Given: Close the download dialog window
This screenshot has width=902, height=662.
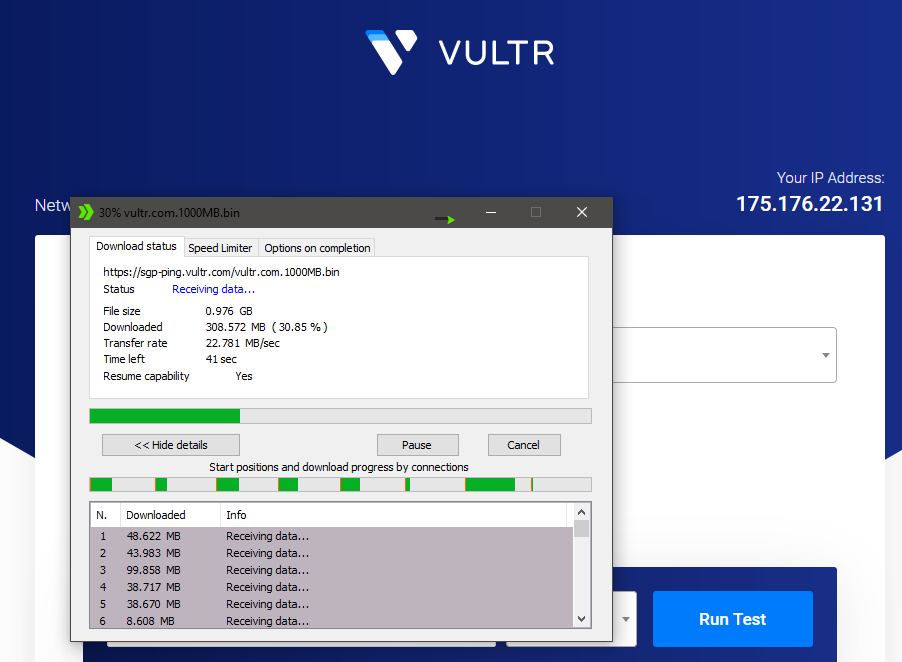Looking at the screenshot, I should coord(582,212).
